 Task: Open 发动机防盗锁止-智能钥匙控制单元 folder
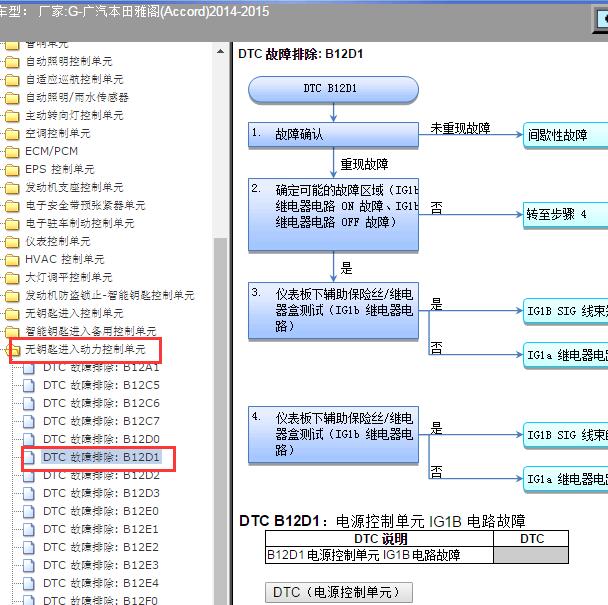tap(110, 296)
